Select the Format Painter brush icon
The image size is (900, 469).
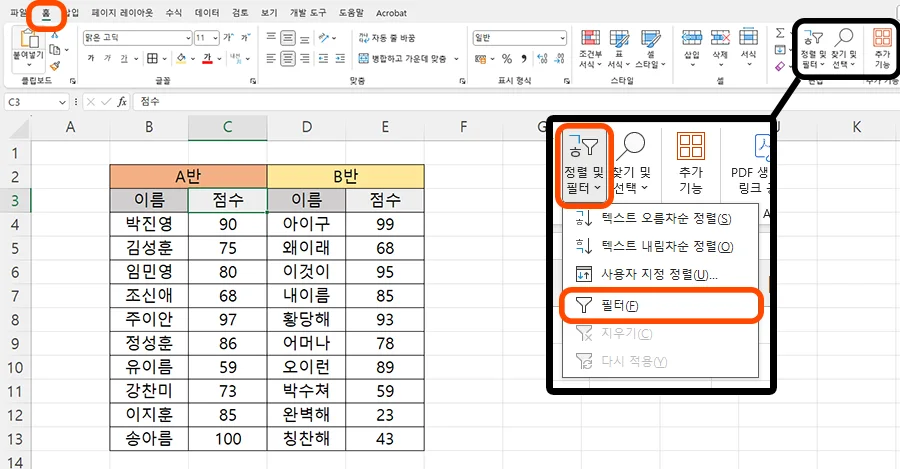point(55,67)
